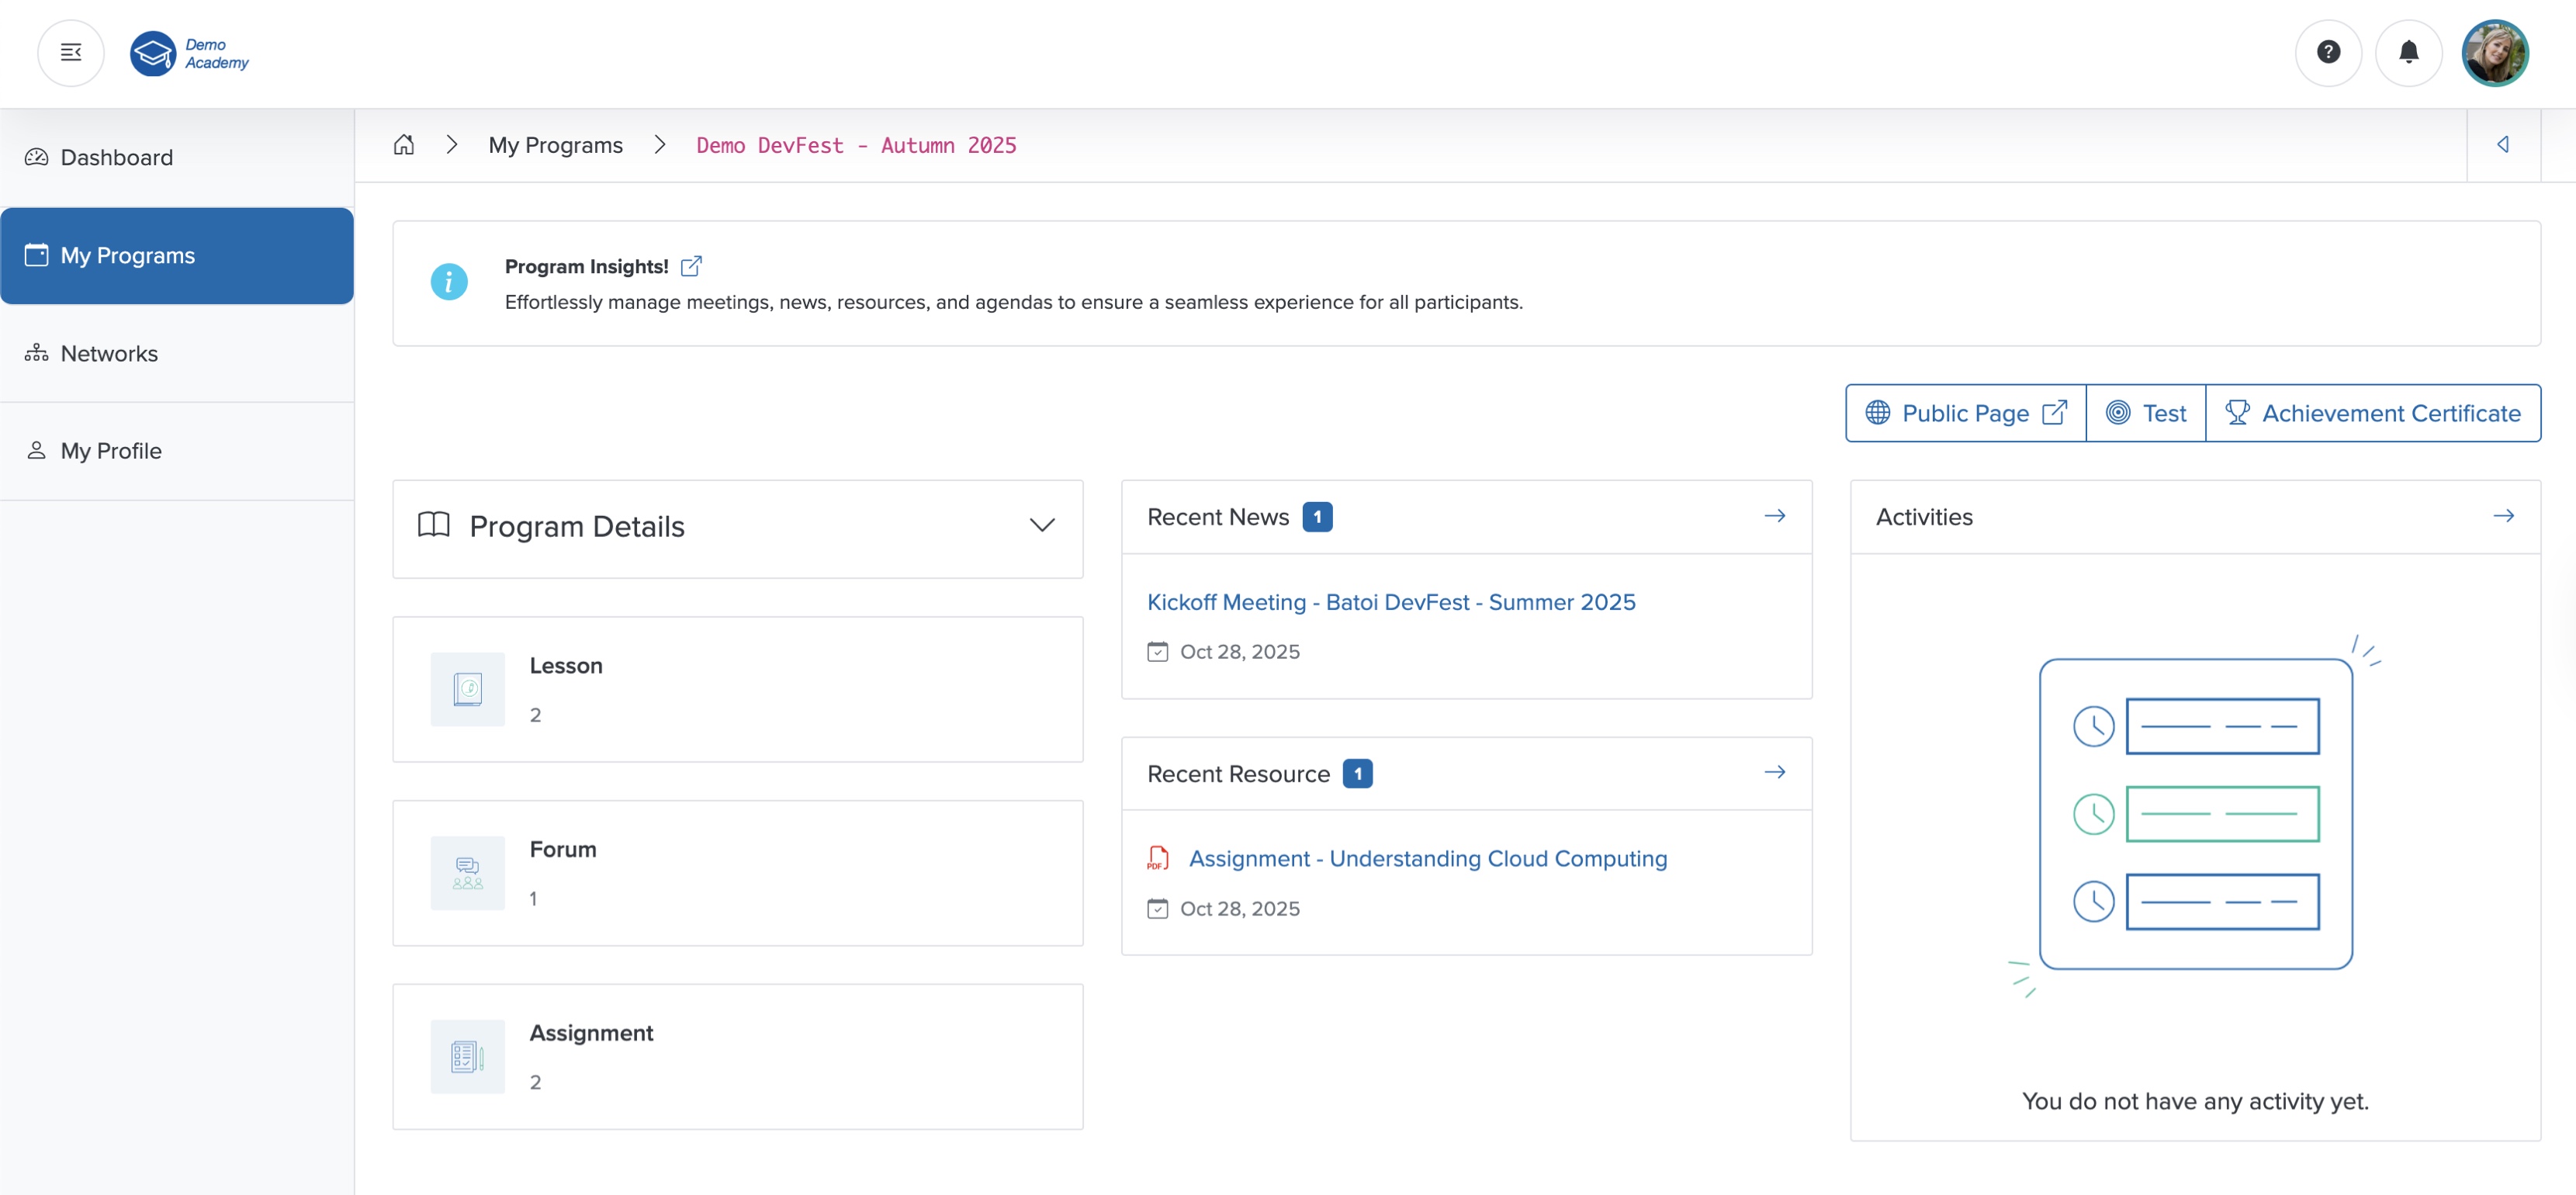
Task: Switch to My Programs in the sidebar
Action: [127, 255]
